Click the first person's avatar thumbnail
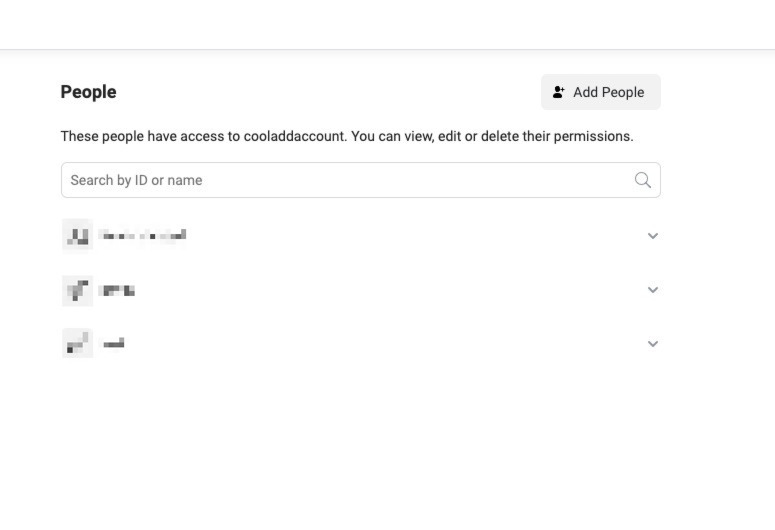The height and width of the screenshot is (530, 775). coord(77,236)
